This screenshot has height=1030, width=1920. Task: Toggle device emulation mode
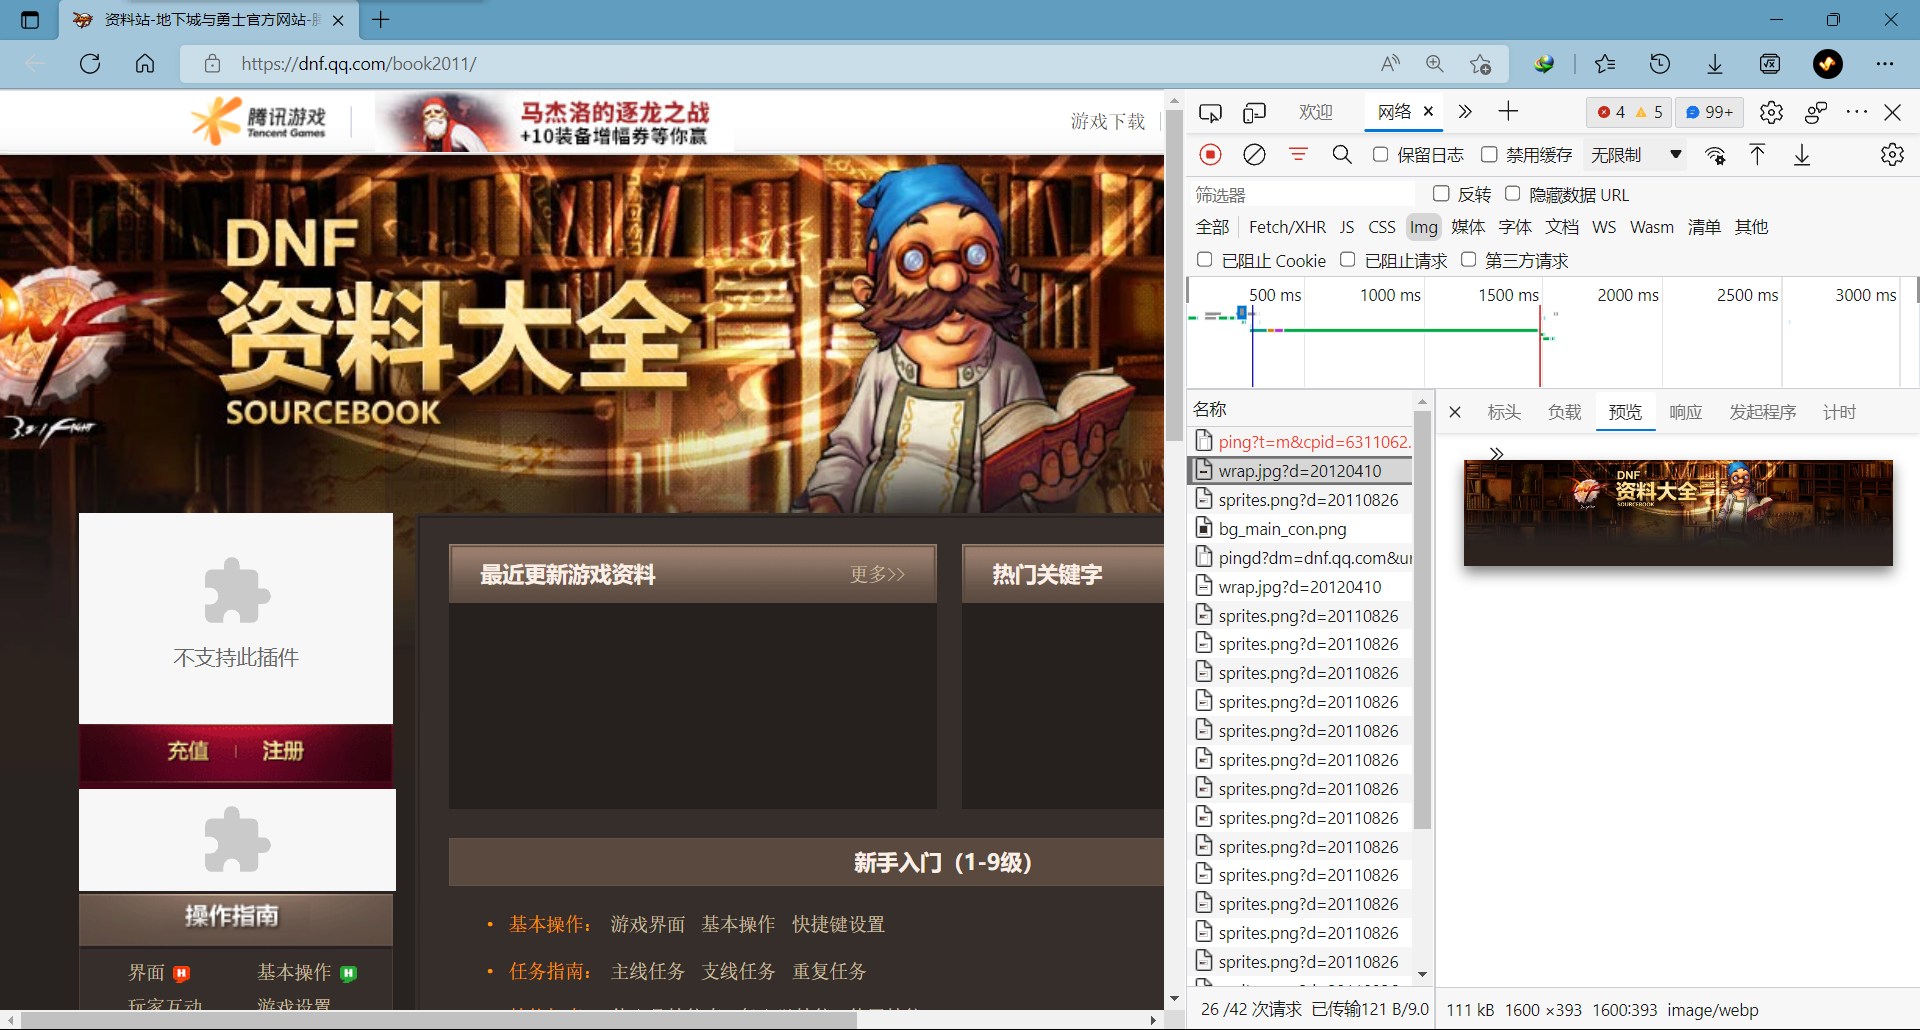click(x=1255, y=112)
